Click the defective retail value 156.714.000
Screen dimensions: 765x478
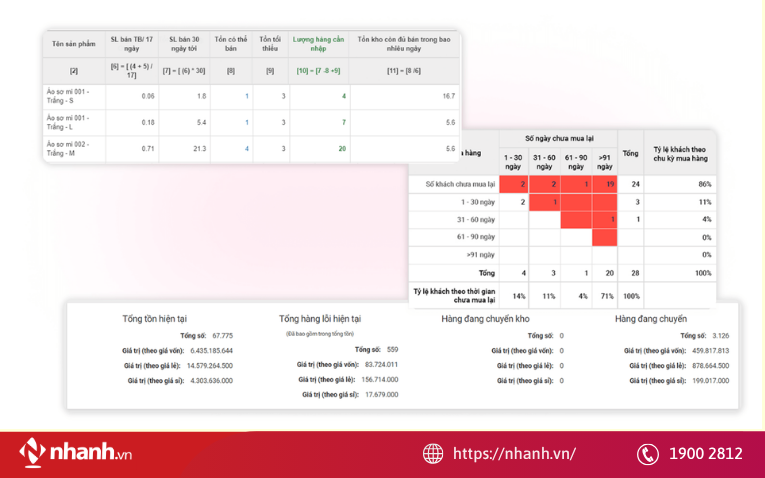tap(380, 380)
